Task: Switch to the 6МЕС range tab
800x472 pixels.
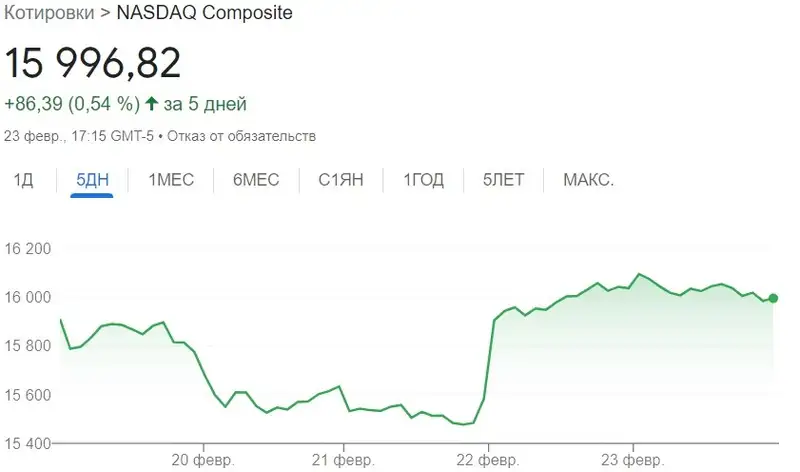Action: point(256,181)
